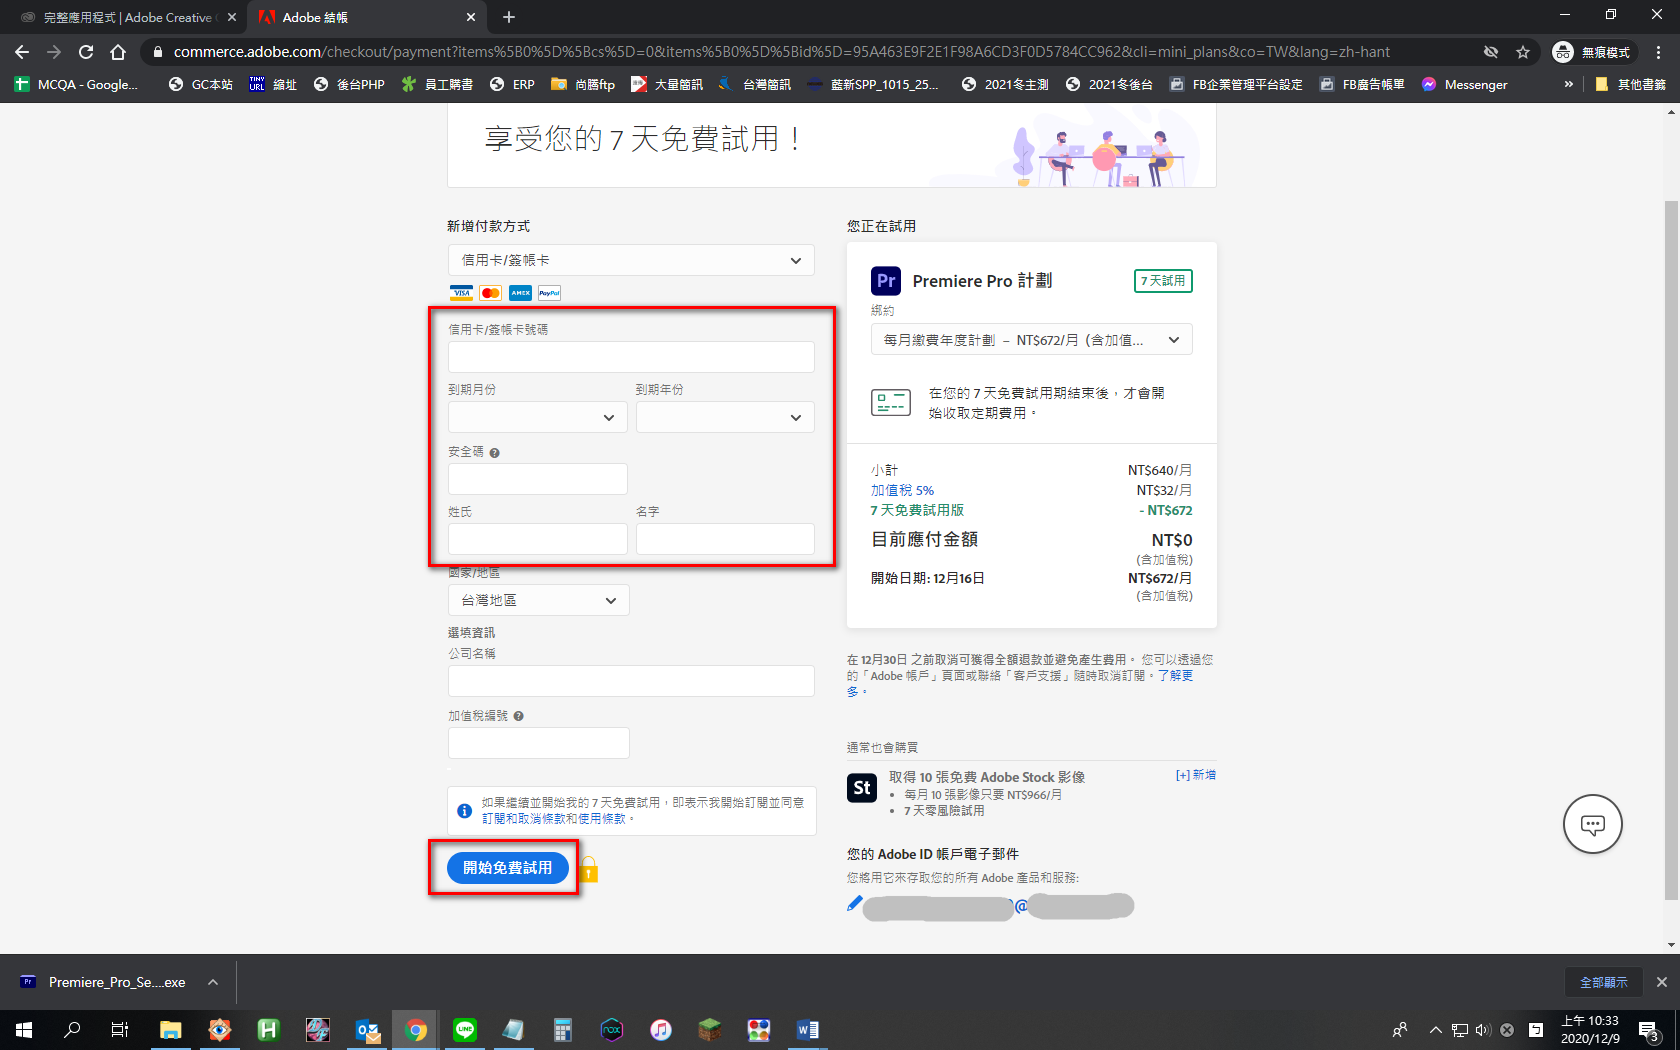Expand the payment method dropdown
This screenshot has width=1680, height=1050.
click(631, 260)
